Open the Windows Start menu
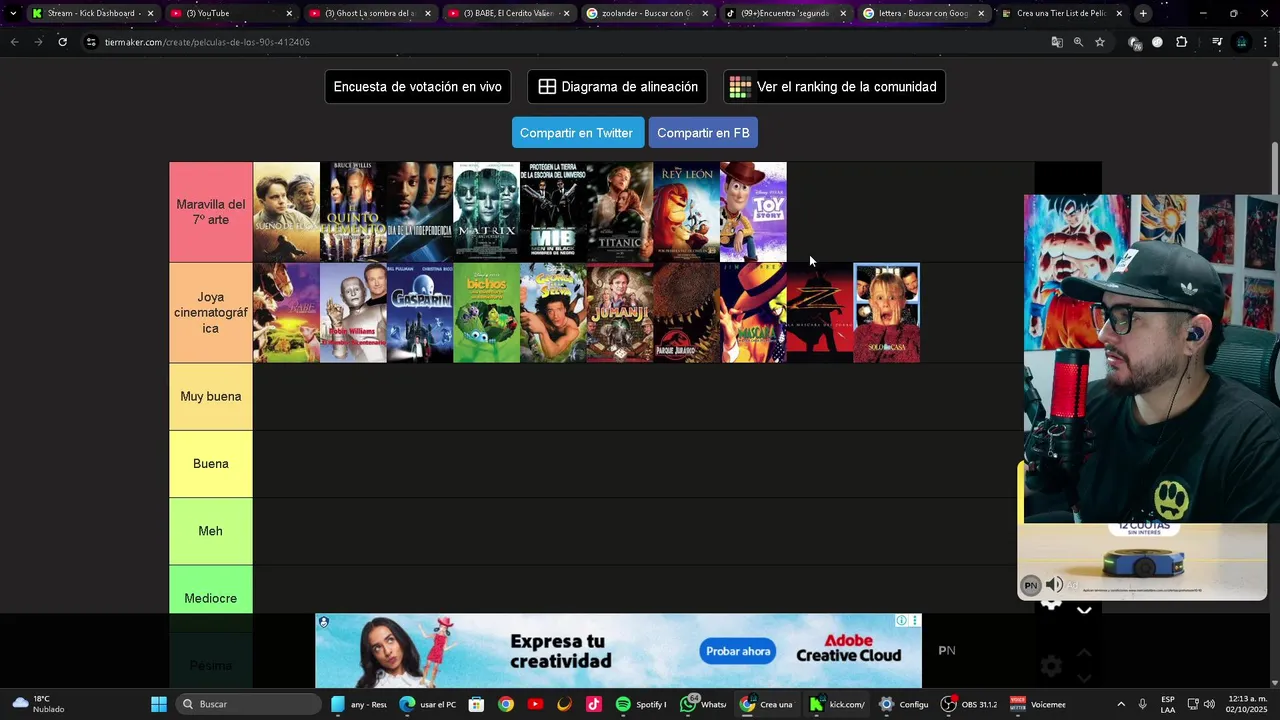The image size is (1280, 720). pyautogui.click(x=159, y=704)
